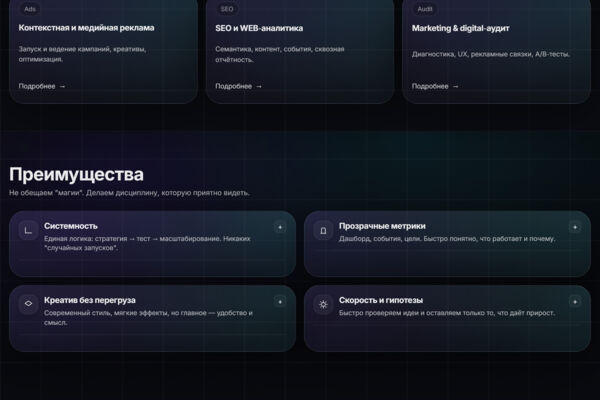Click the 'Семантика, контент, события' description
Screen dimensions: 600x400
[x=280, y=54]
